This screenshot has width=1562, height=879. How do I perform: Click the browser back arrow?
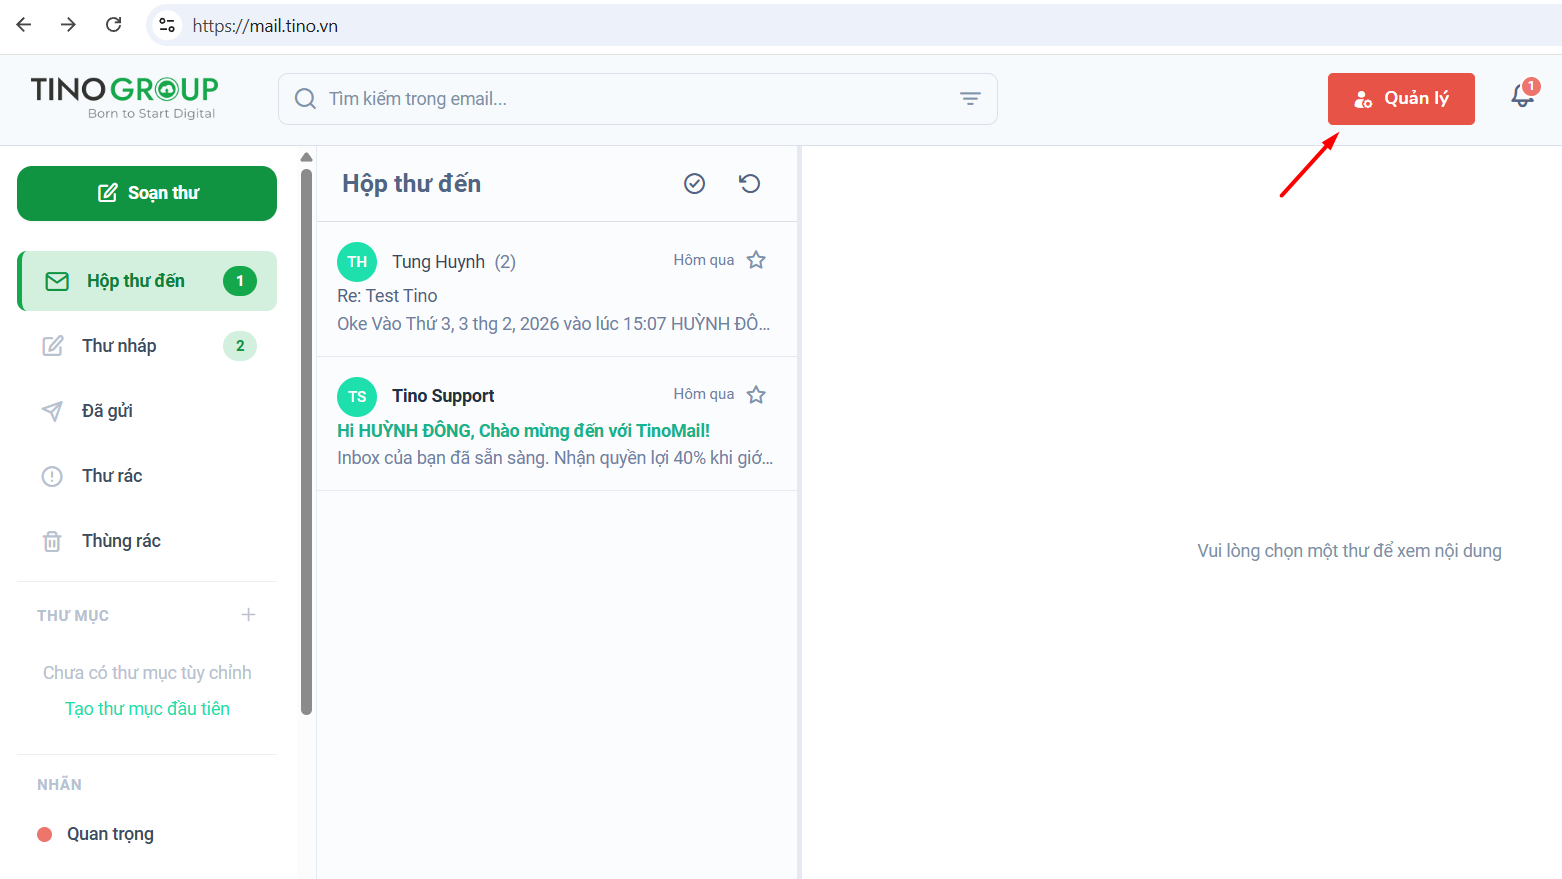[24, 25]
